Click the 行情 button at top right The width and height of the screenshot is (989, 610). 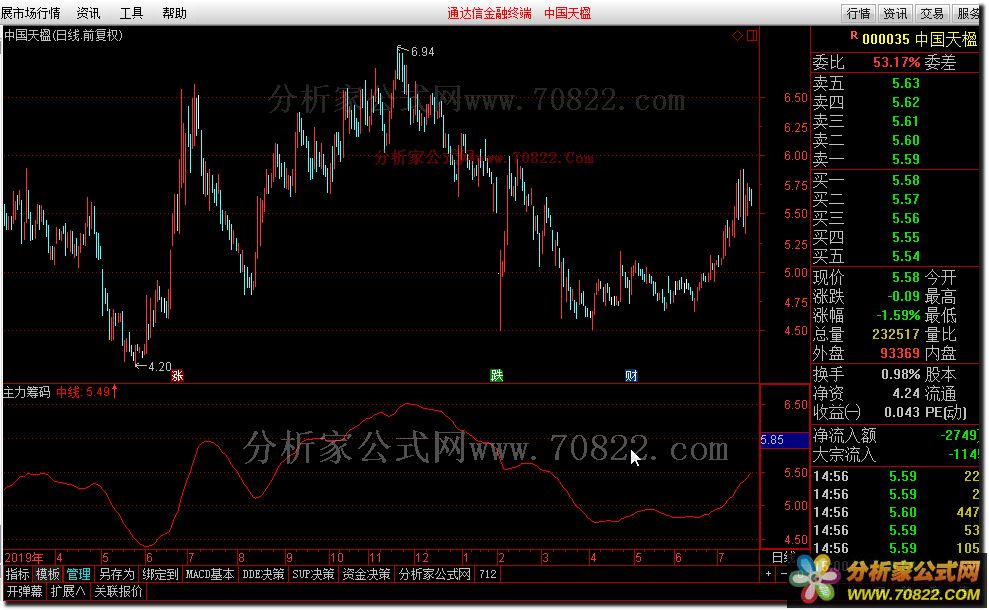858,13
